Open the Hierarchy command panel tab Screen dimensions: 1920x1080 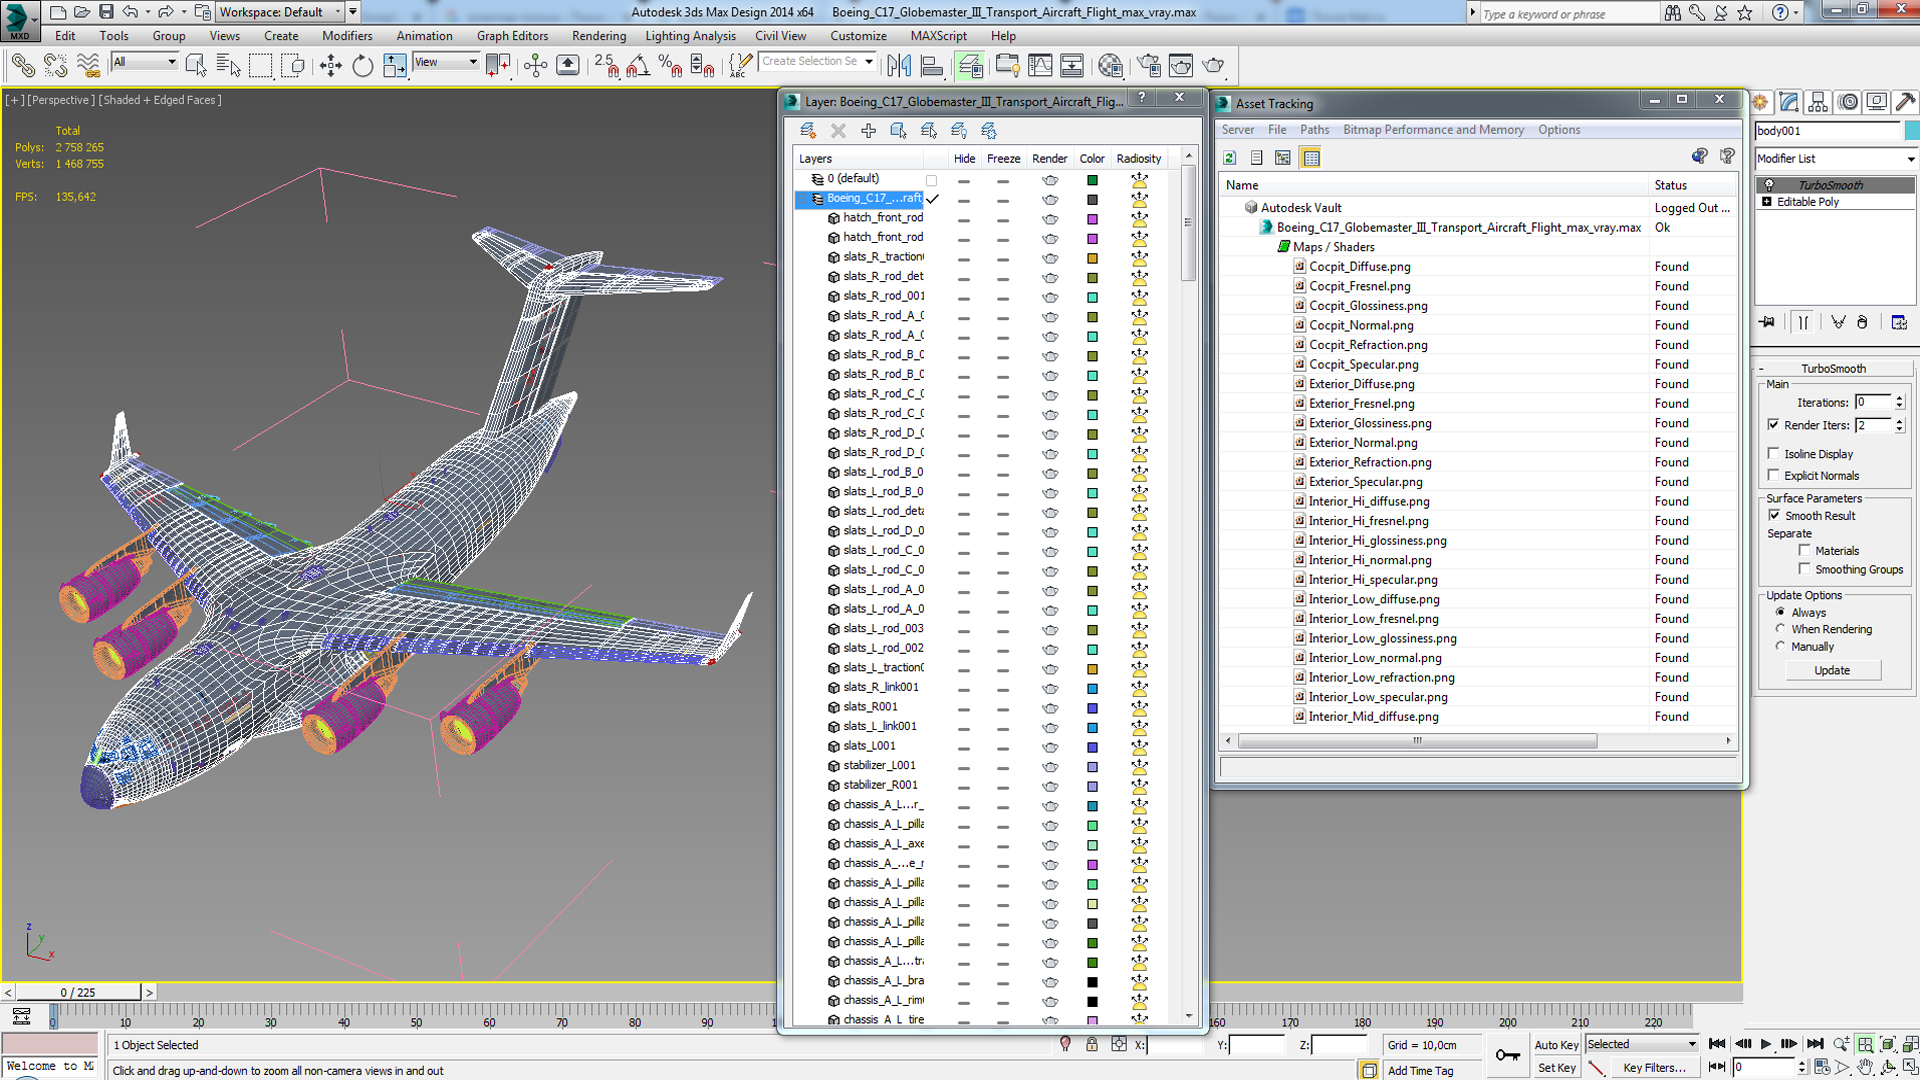1818,102
